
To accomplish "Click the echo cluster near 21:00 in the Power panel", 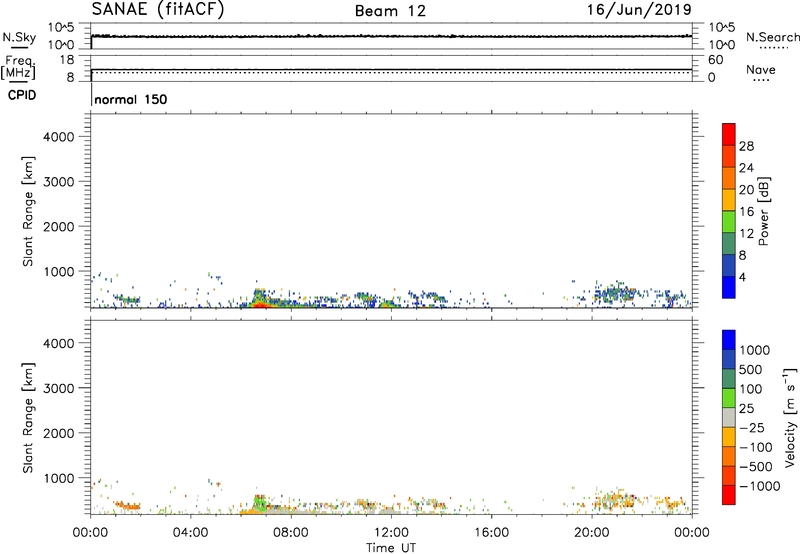I will click(614, 294).
